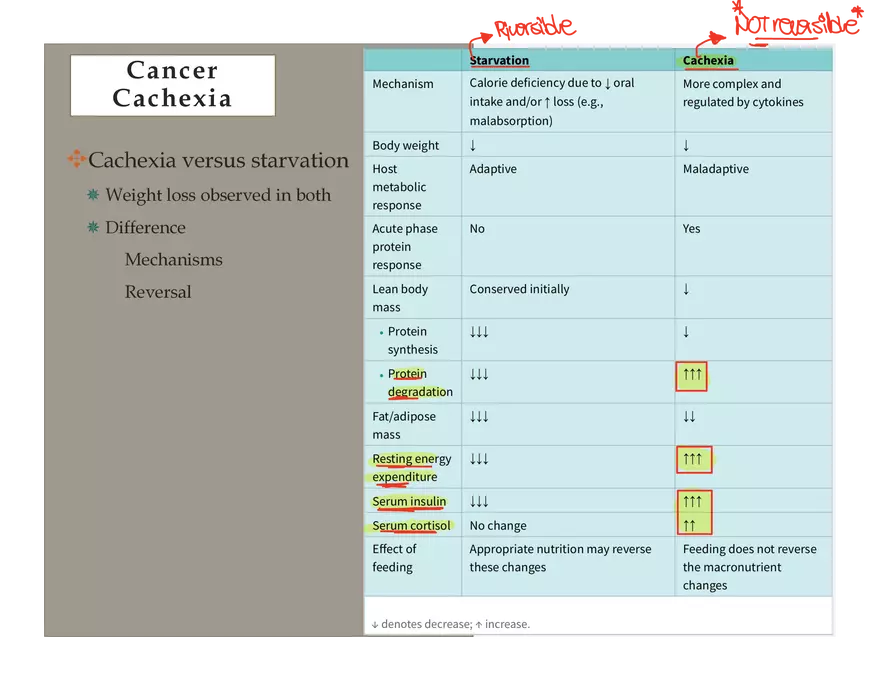Click the green dot bullet beside Protein synthesis
The height and width of the screenshot is (680, 880).
(x=382, y=333)
